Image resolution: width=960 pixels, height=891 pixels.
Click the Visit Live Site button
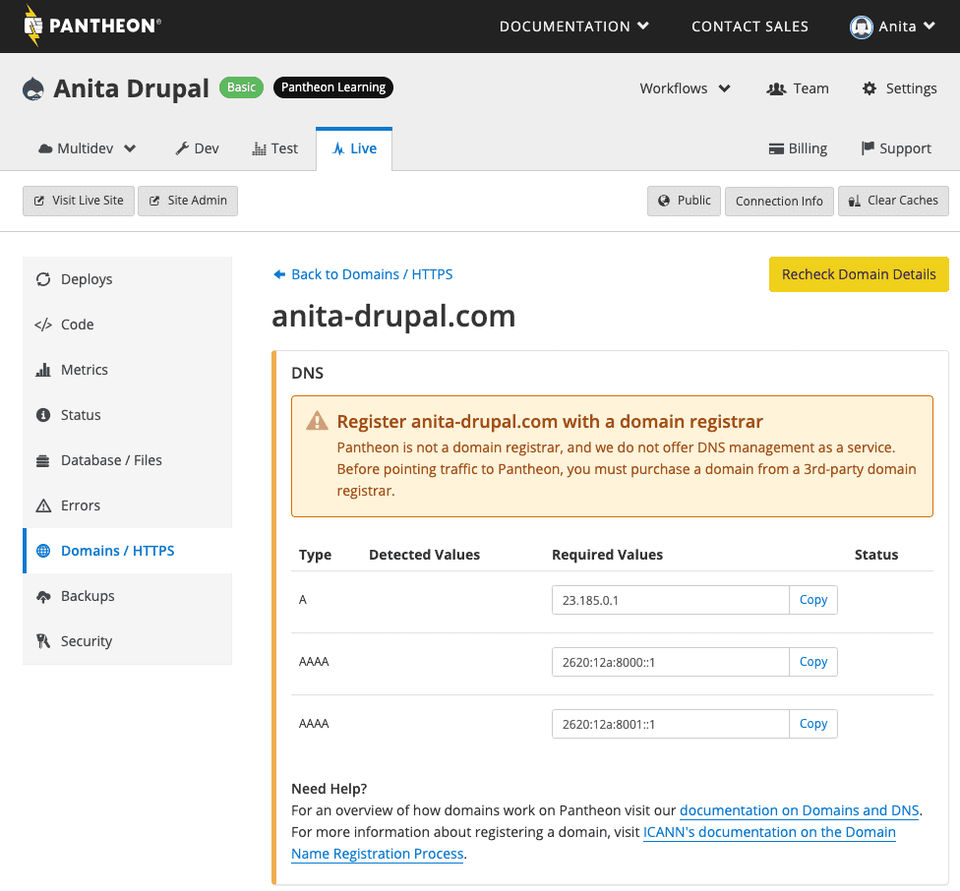pyautogui.click(x=78, y=201)
